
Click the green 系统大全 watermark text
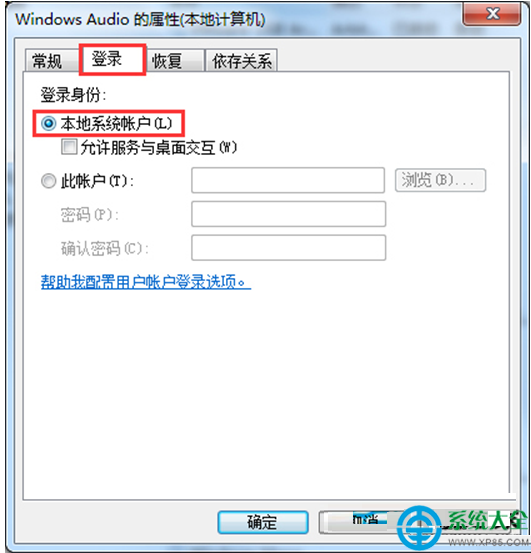487,520
